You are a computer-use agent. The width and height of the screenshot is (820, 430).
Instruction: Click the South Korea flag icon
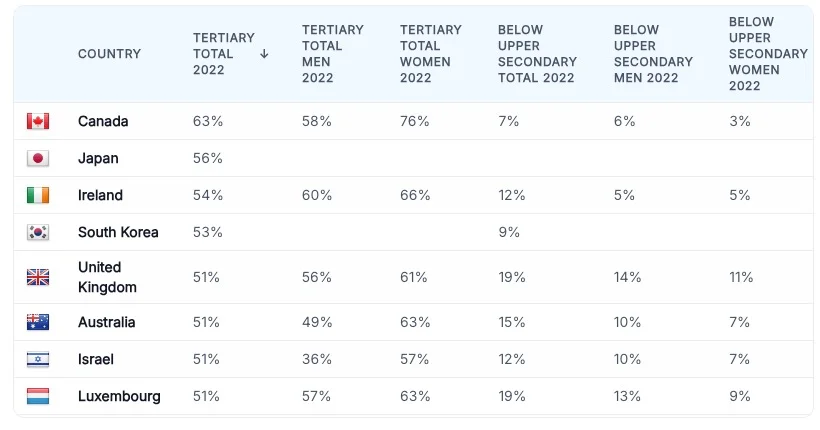click(x=38, y=232)
